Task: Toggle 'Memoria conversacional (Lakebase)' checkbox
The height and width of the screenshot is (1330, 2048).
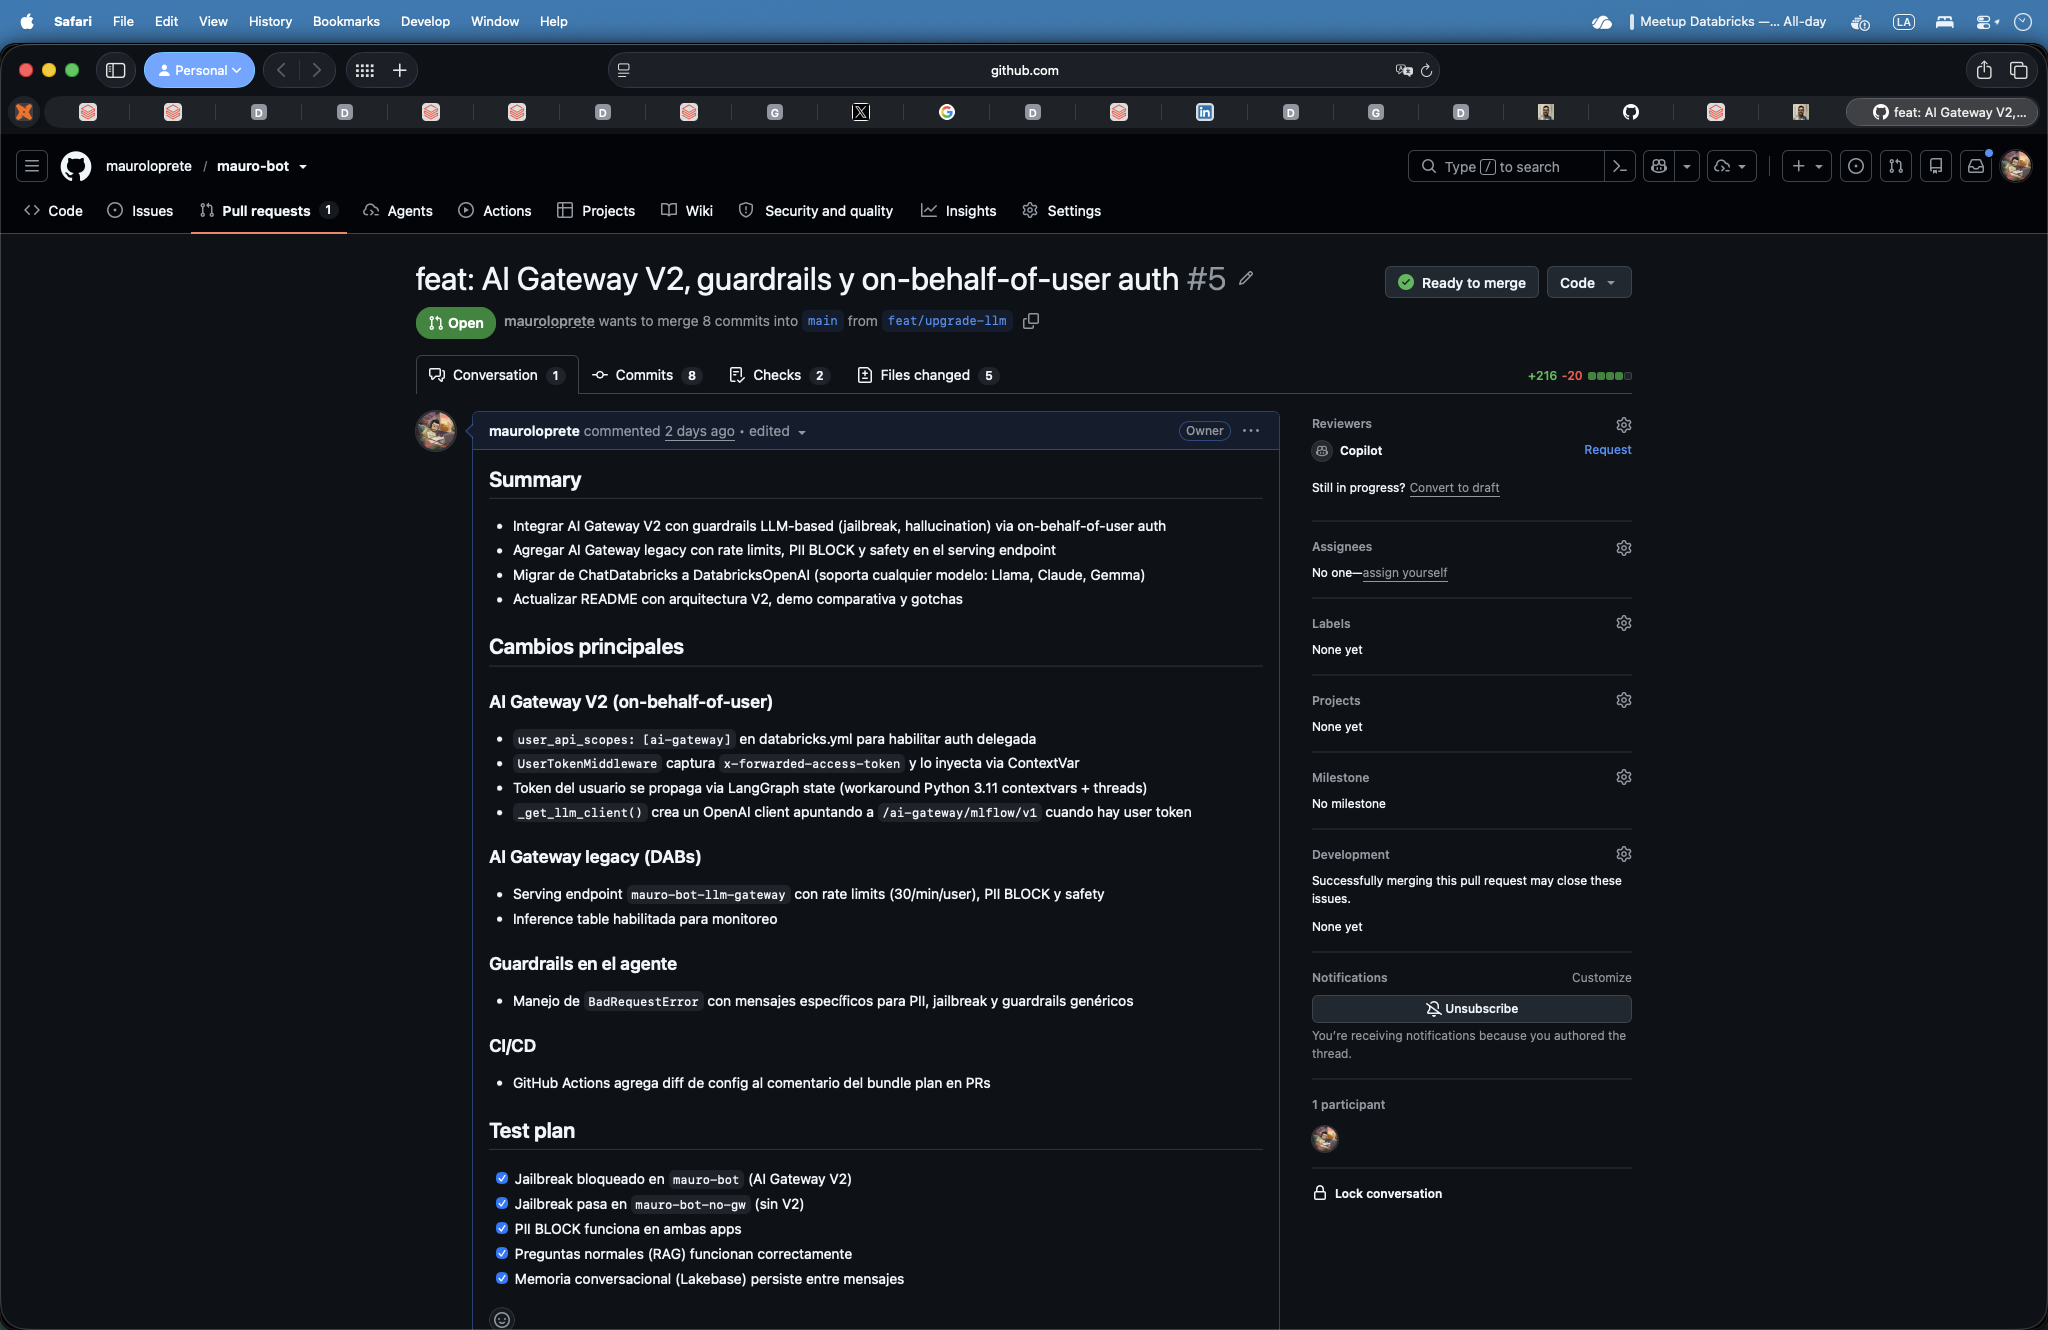Action: point(502,1278)
